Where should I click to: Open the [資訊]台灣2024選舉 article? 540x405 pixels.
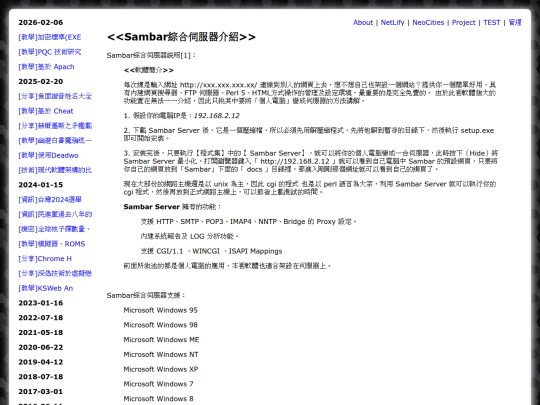tap(50, 200)
